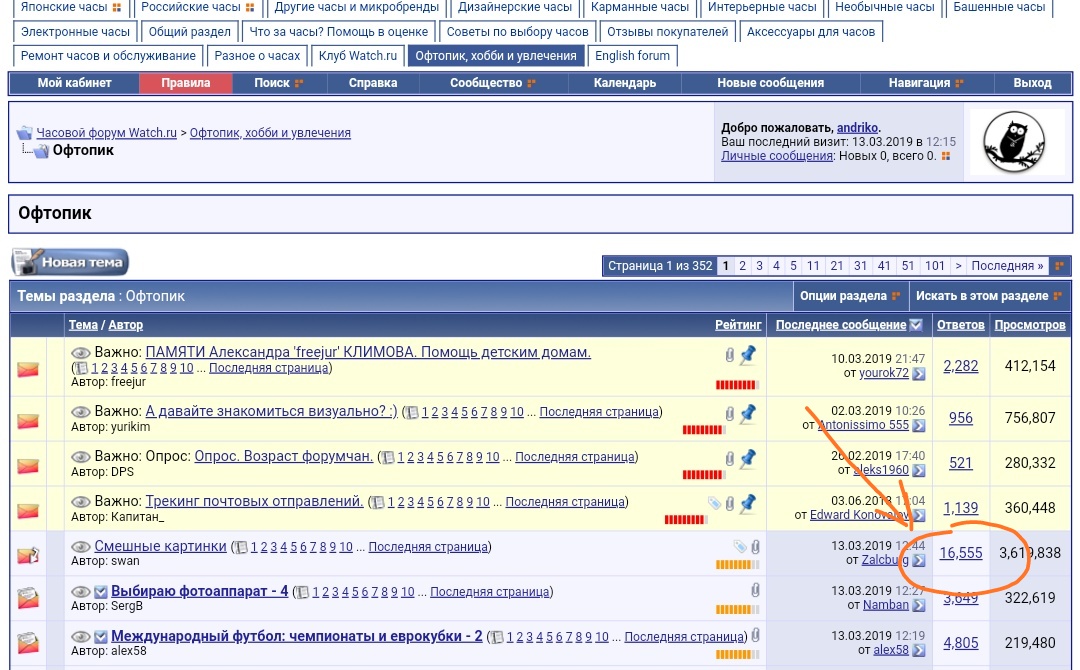The image size is (1080, 670).
Task: Open Календарь in the navigation bar
Action: [x=625, y=83]
